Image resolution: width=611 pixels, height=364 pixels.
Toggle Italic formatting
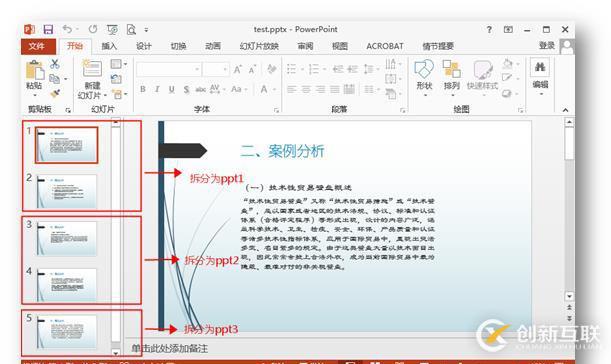(157, 89)
